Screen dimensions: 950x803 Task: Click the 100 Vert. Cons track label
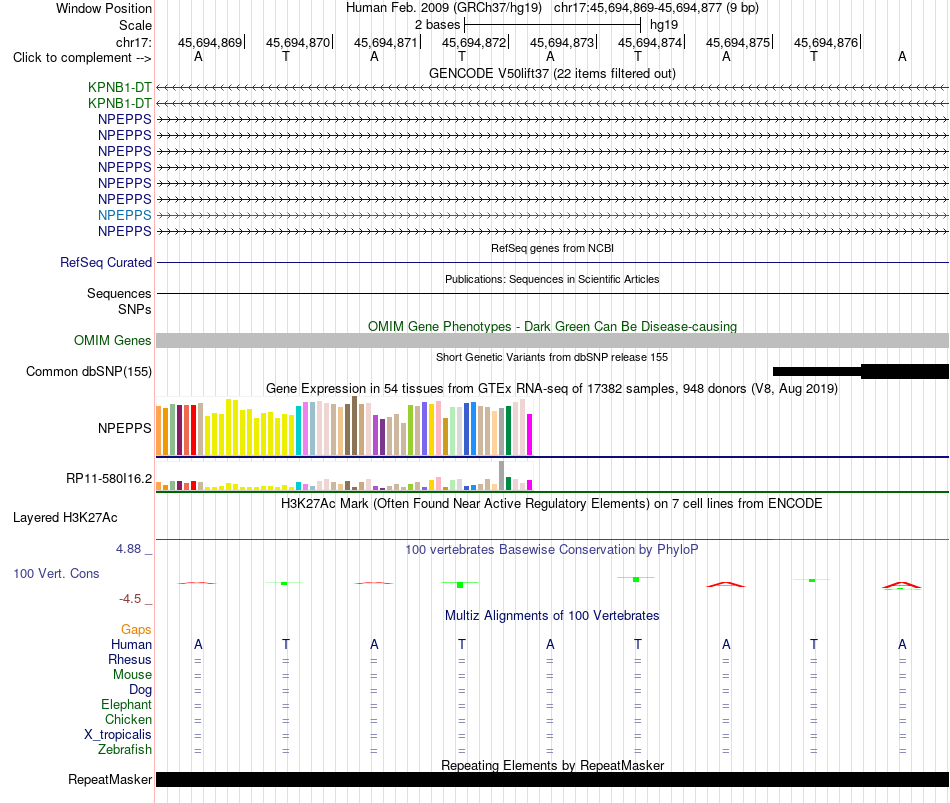coord(56,573)
